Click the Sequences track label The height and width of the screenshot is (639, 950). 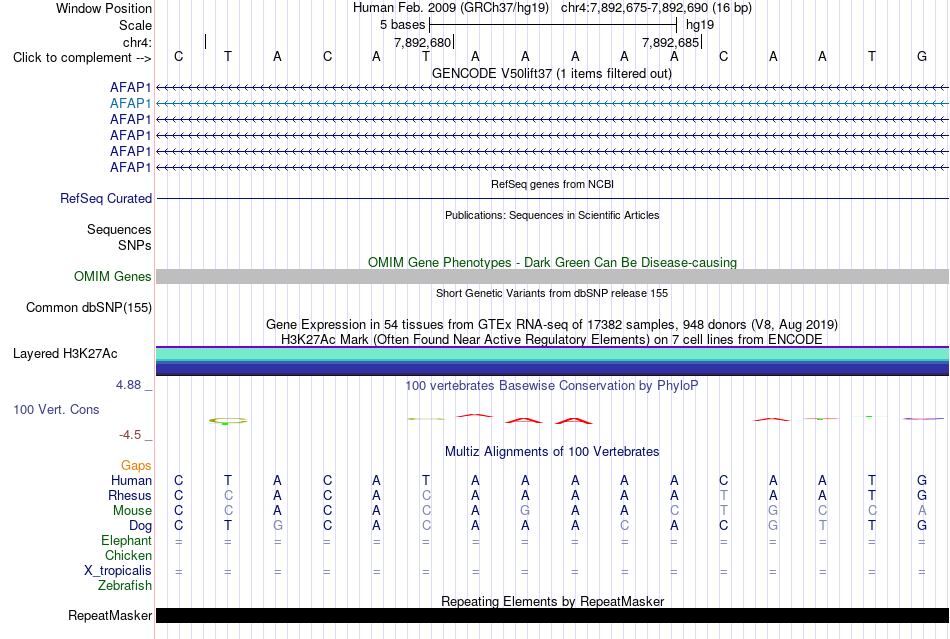coord(119,230)
